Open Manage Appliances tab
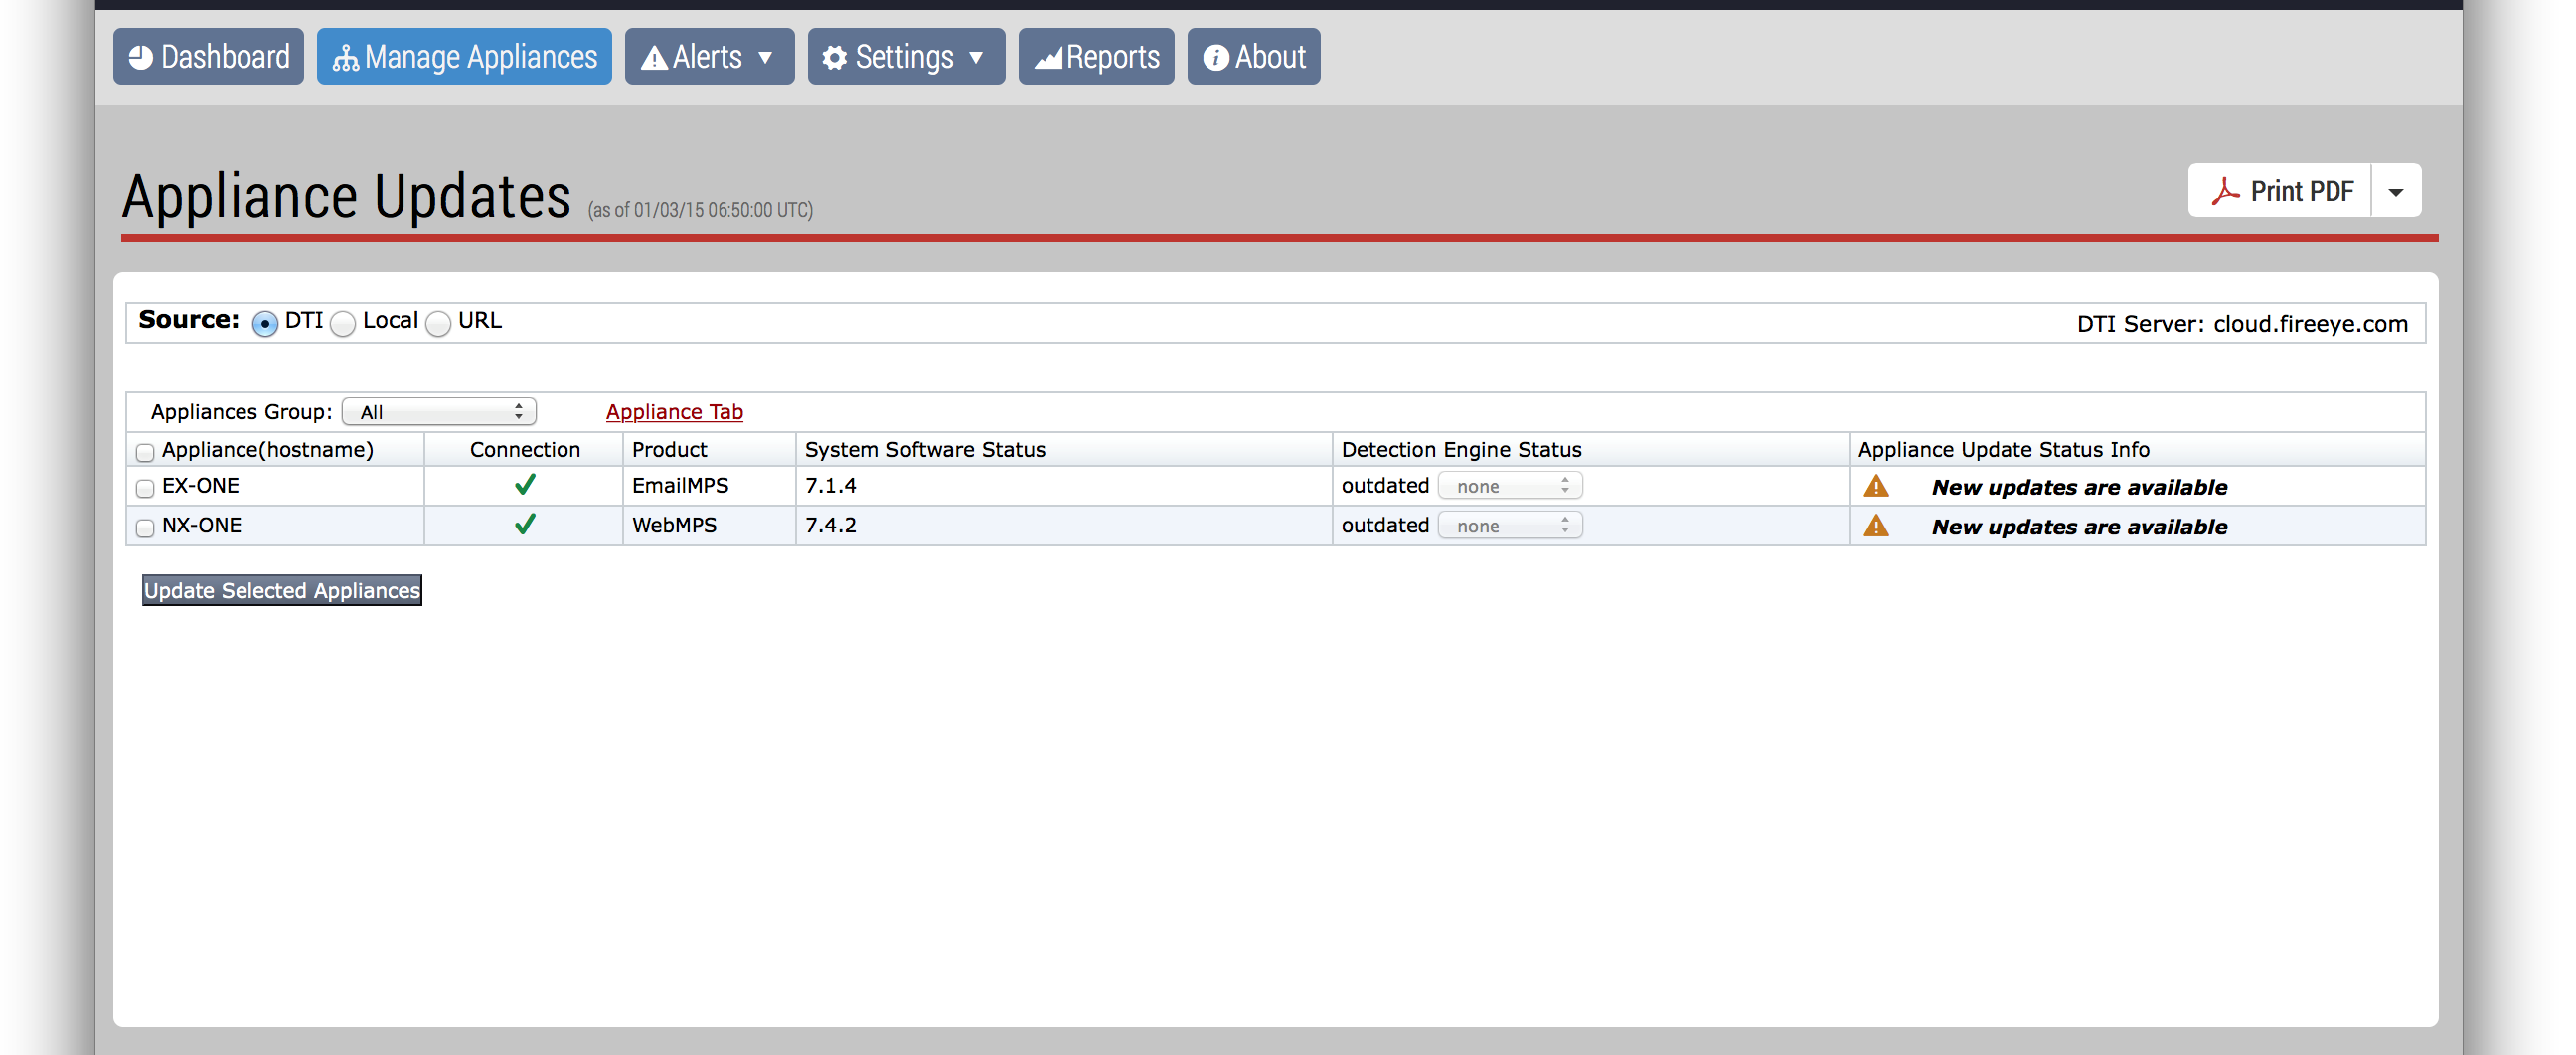 point(464,57)
